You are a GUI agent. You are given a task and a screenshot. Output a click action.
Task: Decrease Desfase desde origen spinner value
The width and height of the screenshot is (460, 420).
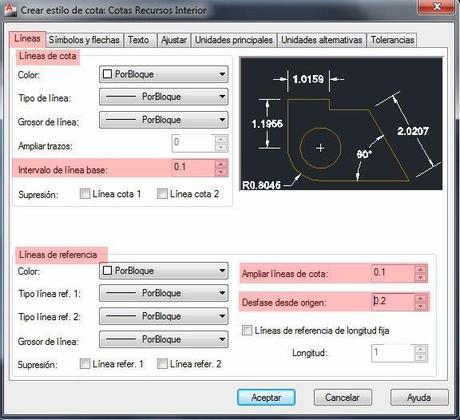[x=421, y=306]
